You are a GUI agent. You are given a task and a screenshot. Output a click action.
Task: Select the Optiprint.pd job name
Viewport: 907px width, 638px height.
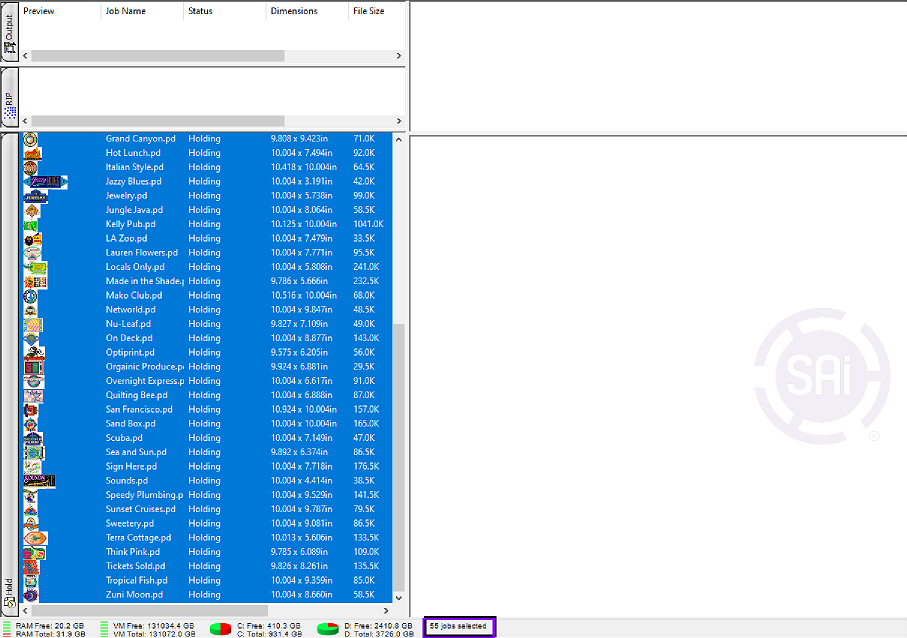[x=130, y=352]
